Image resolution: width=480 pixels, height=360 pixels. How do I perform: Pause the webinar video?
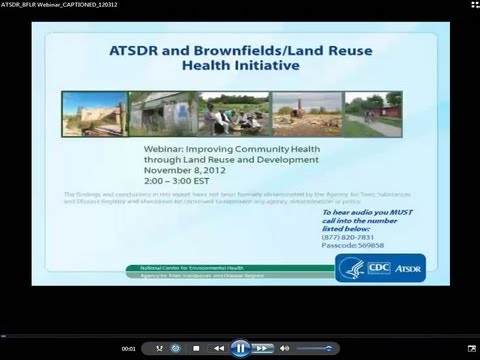click(240, 349)
